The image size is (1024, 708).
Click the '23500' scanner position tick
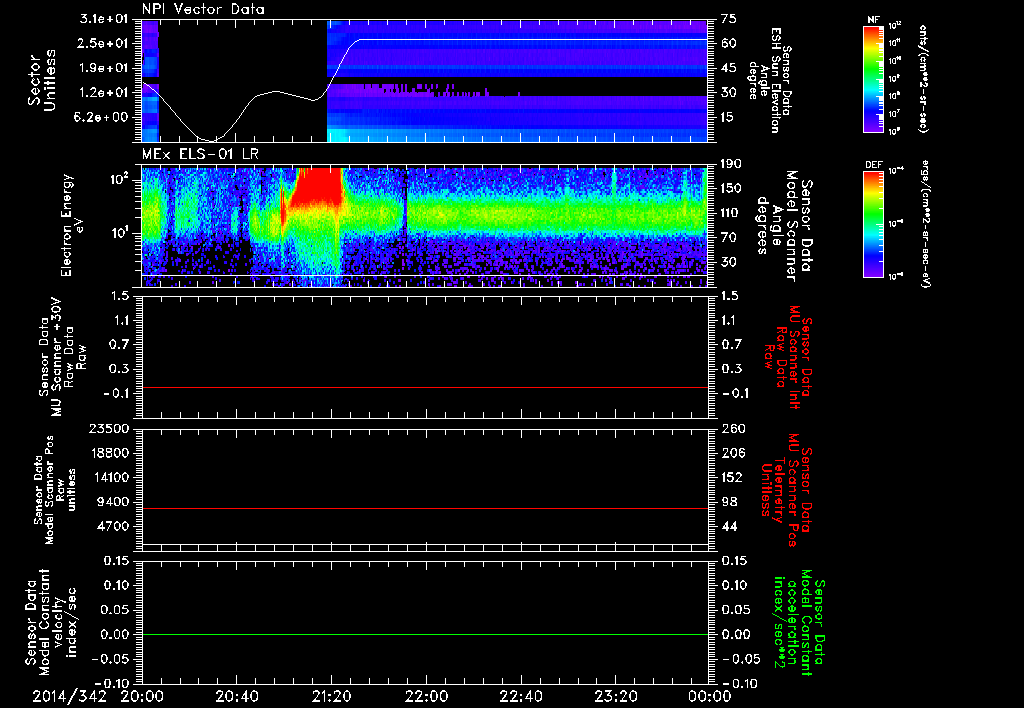click(x=109, y=428)
